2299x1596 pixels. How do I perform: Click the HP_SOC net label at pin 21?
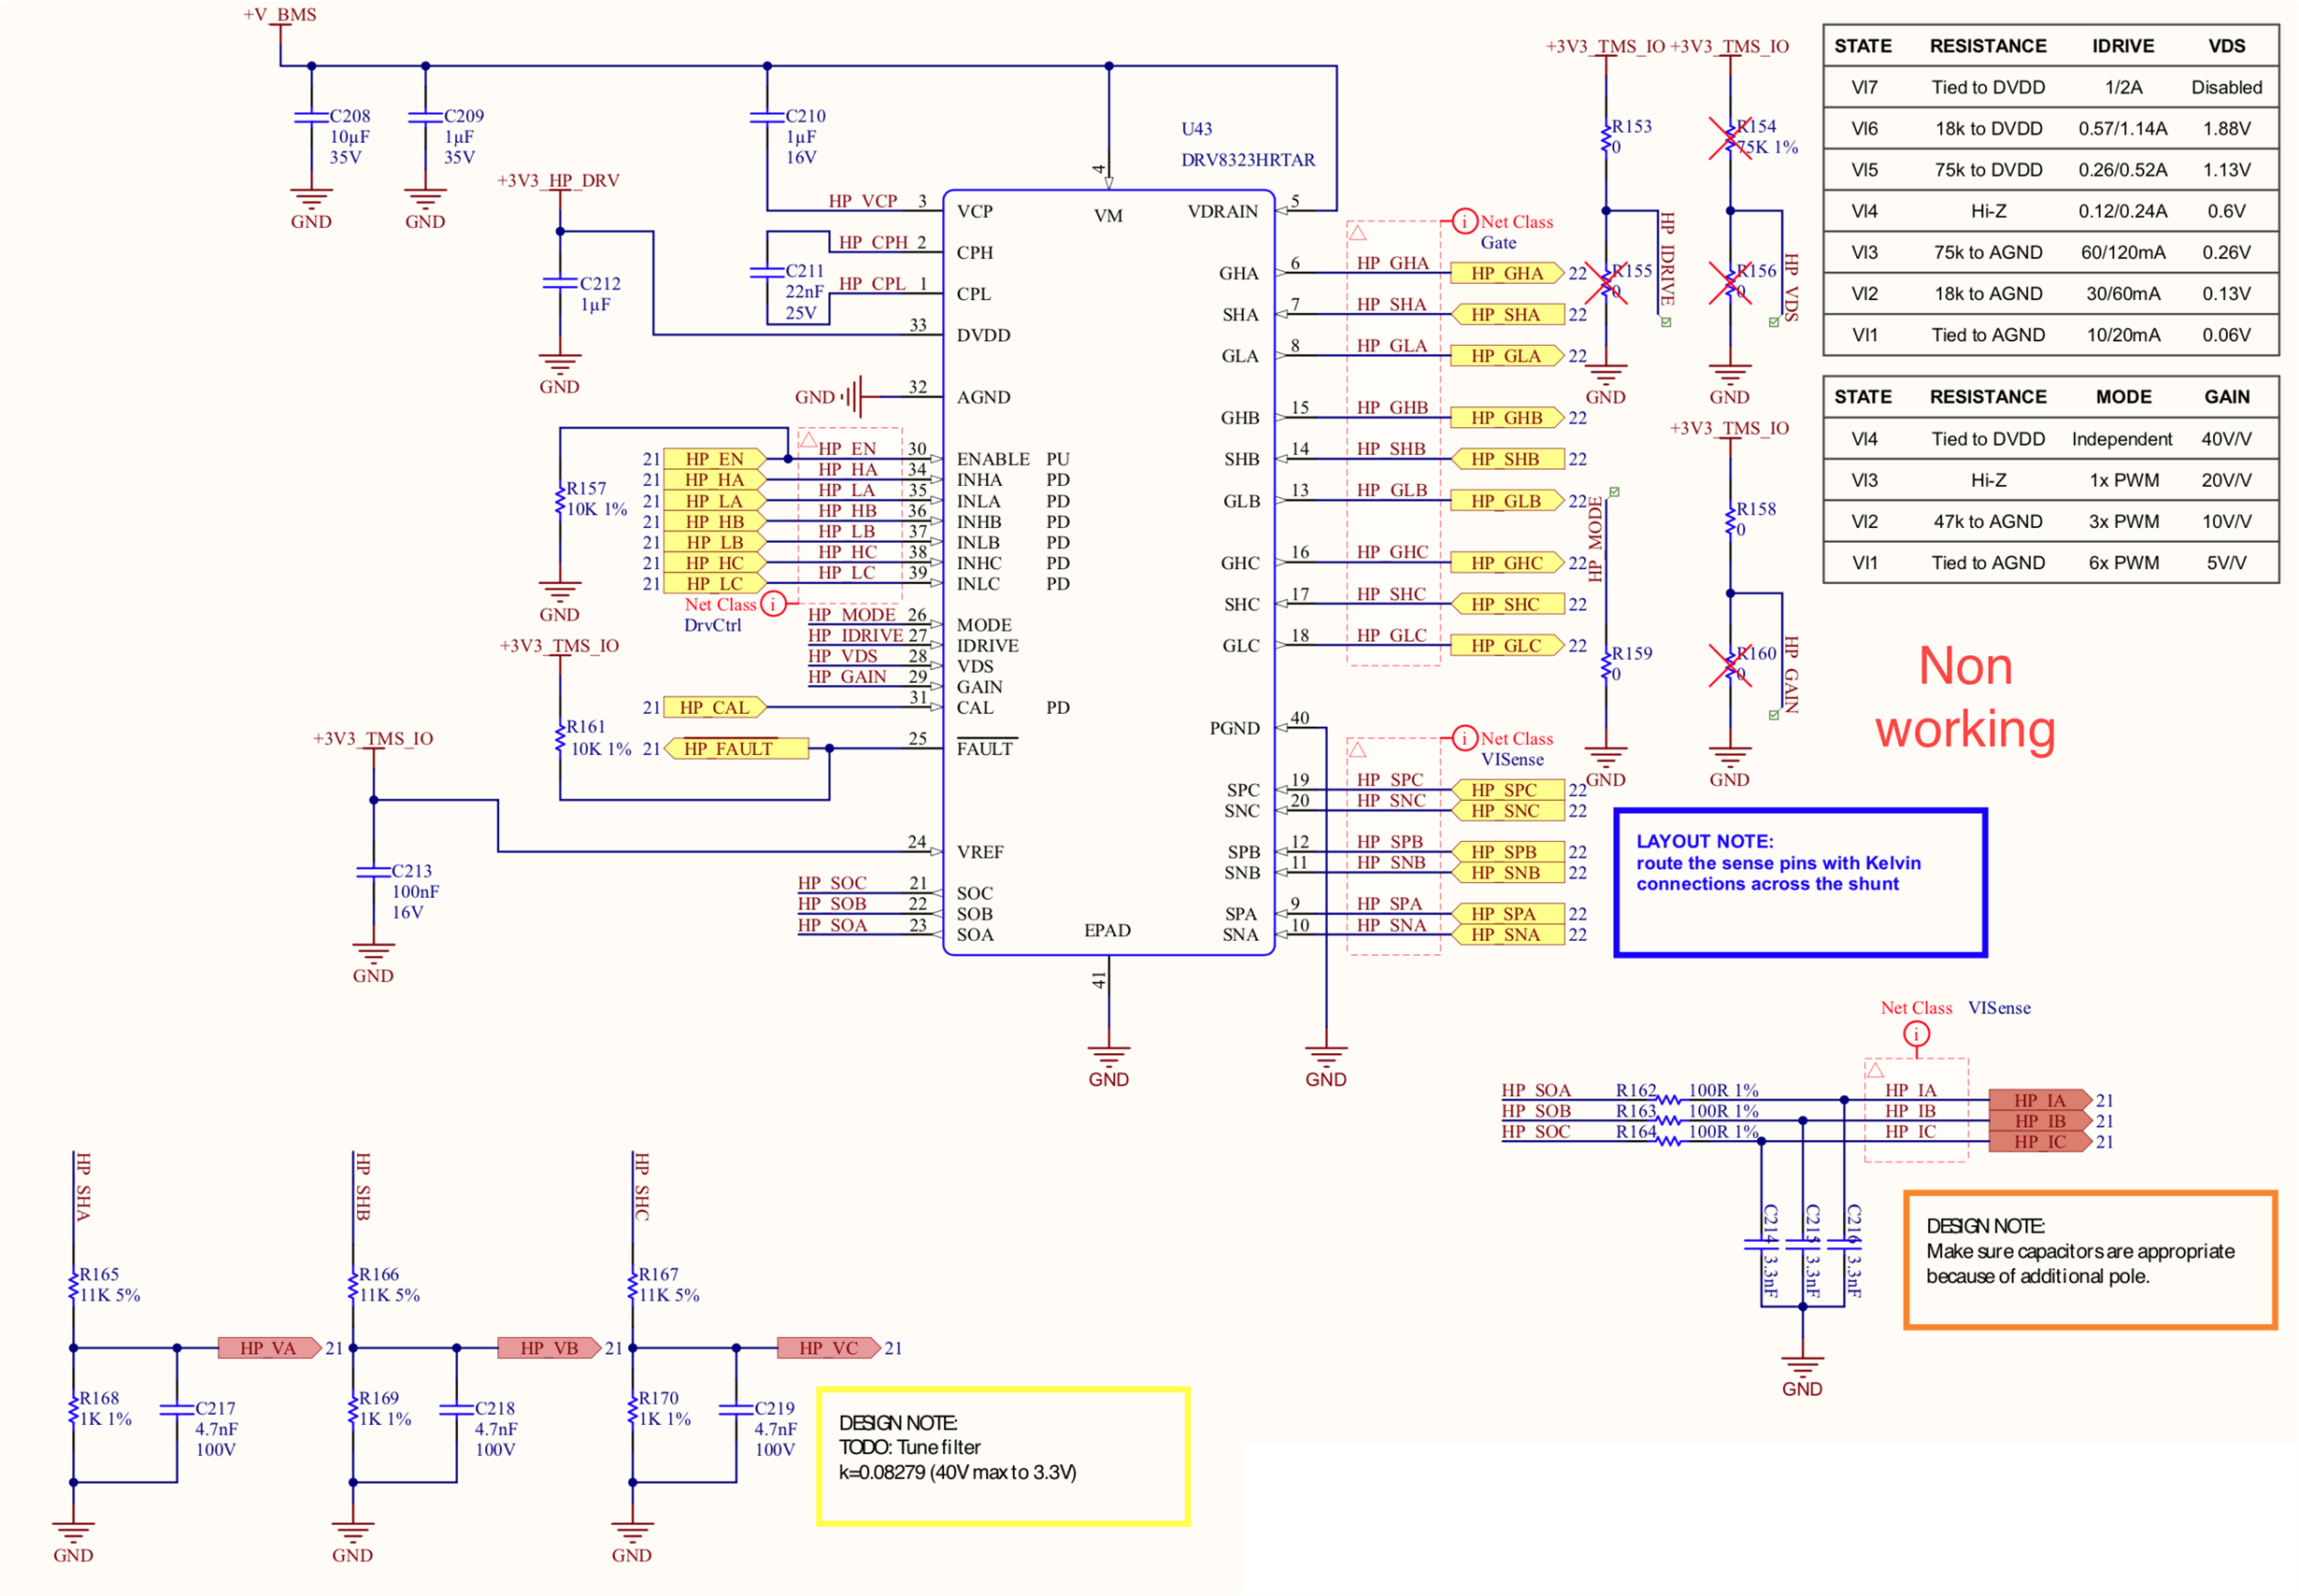[x=831, y=883]
